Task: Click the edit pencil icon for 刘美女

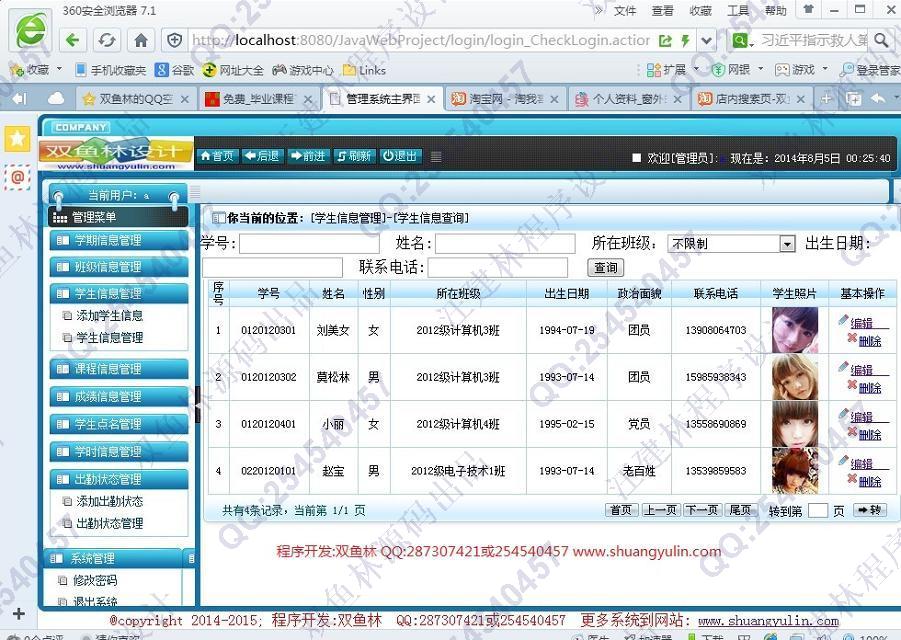Action: [844, 321]
